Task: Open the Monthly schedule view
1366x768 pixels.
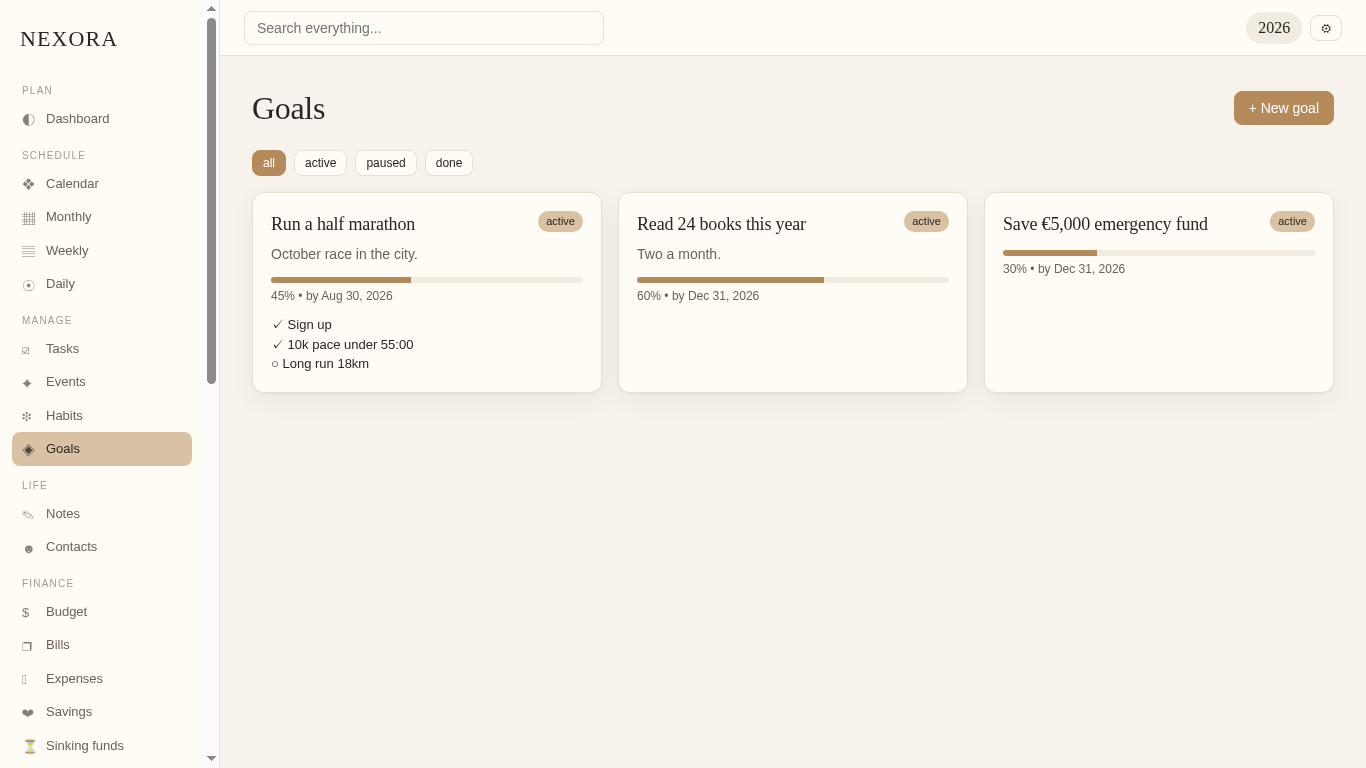Action: pyautogui.click(x=102, y=217)
